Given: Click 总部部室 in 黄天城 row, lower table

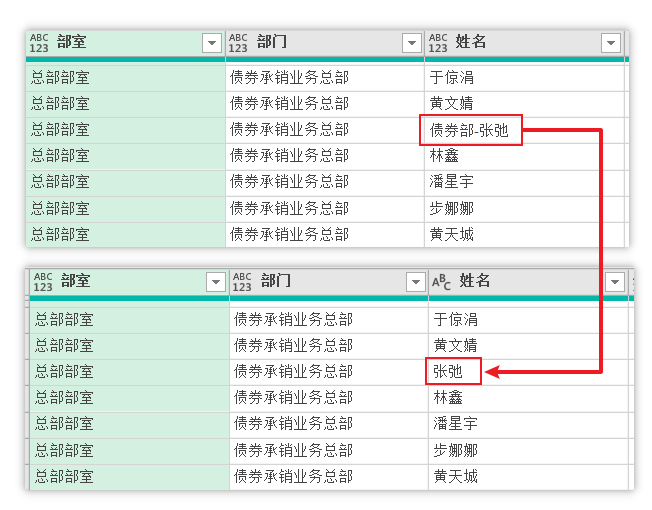Looking at the screenshot, I should (x=64, y=477).
